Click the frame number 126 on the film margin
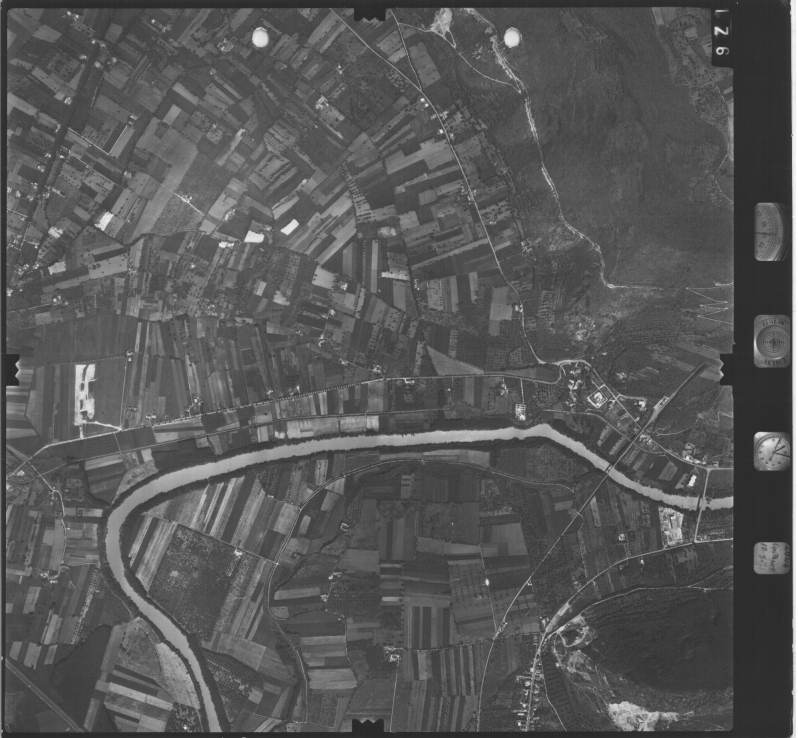798x738 pixels. click(723, 32)
